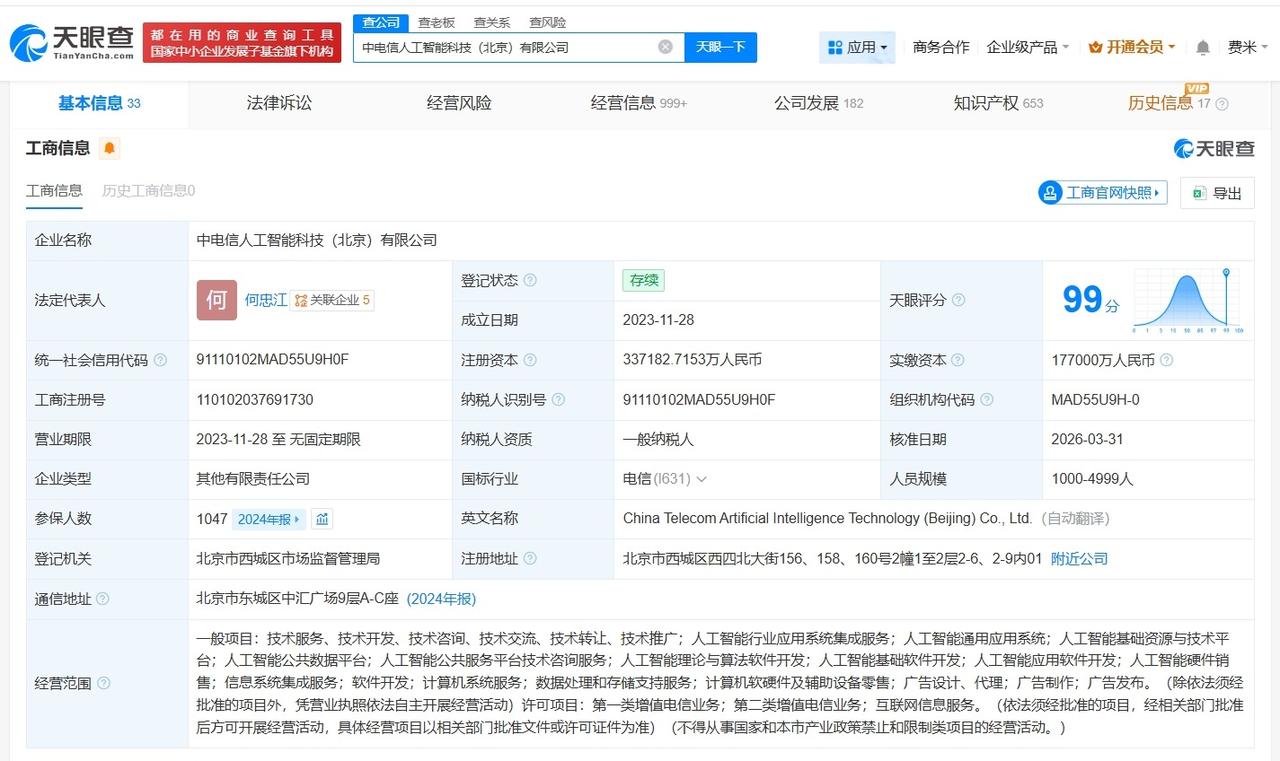This screenshot has height=761, width=1280.
Task: Click the 工商官网快照 button
Action: click(1103, 193)
